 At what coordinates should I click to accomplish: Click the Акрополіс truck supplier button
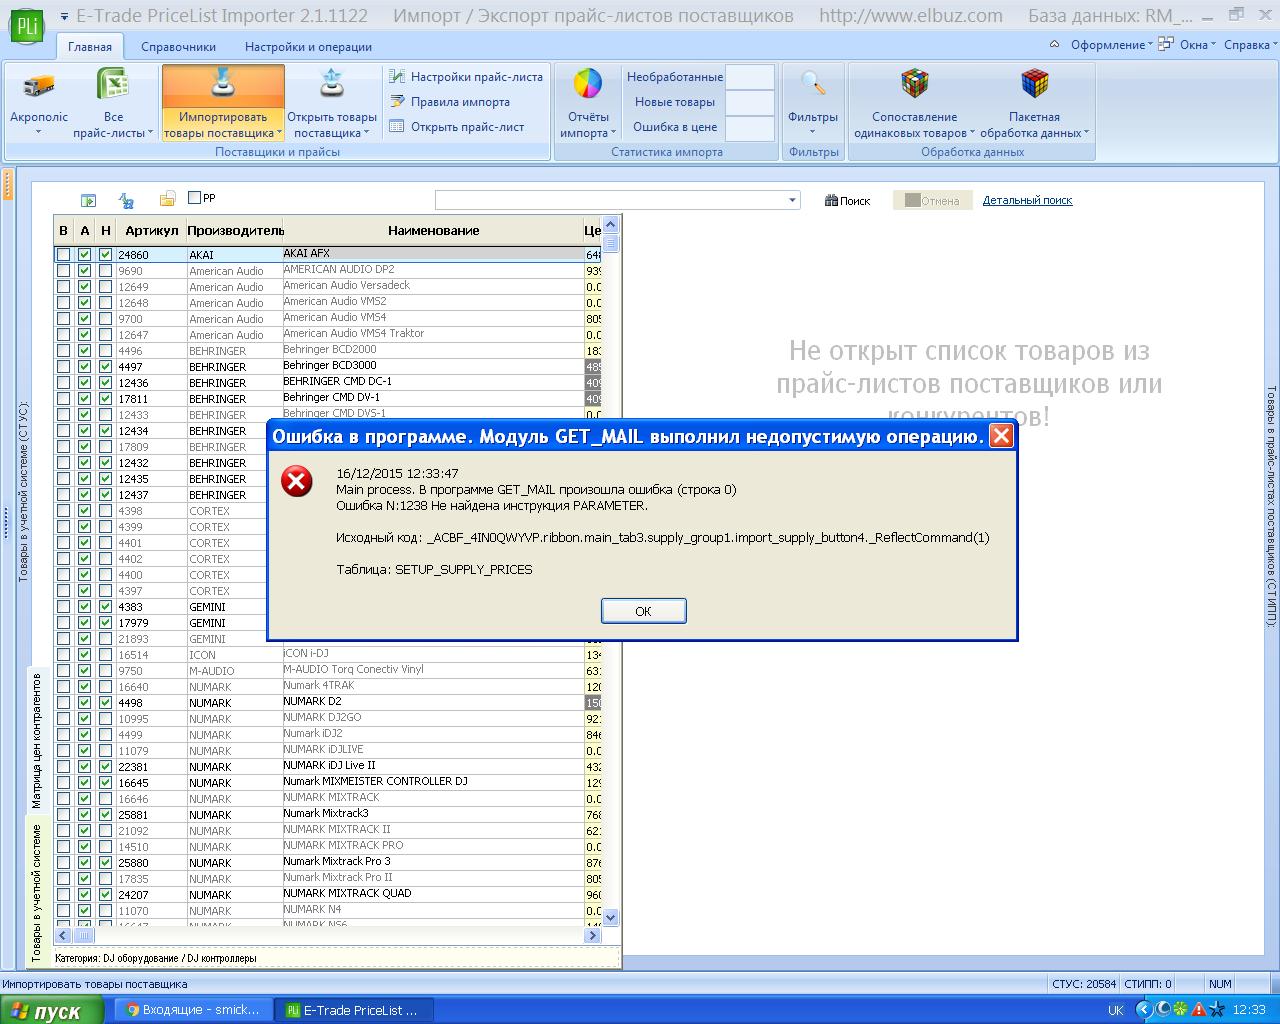[x=39, y=102]
